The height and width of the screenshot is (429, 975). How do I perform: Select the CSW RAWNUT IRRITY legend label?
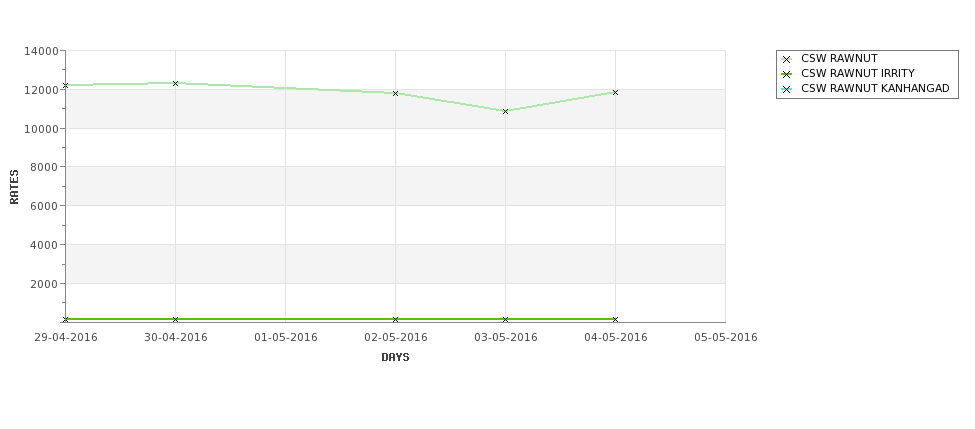857,73
